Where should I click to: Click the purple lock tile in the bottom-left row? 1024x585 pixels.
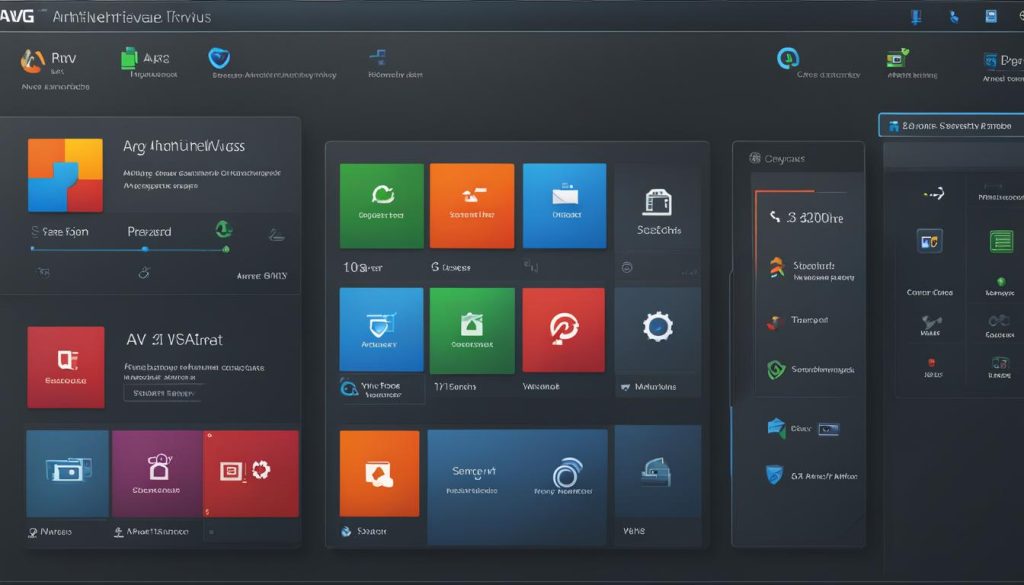(157, 472)
